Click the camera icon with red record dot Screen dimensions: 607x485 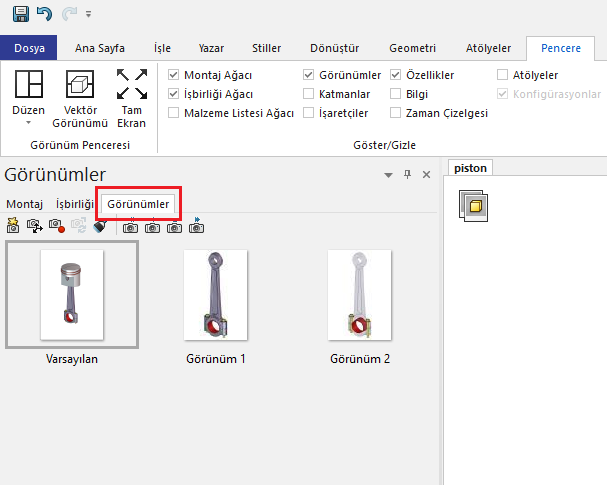coord(57,227)
